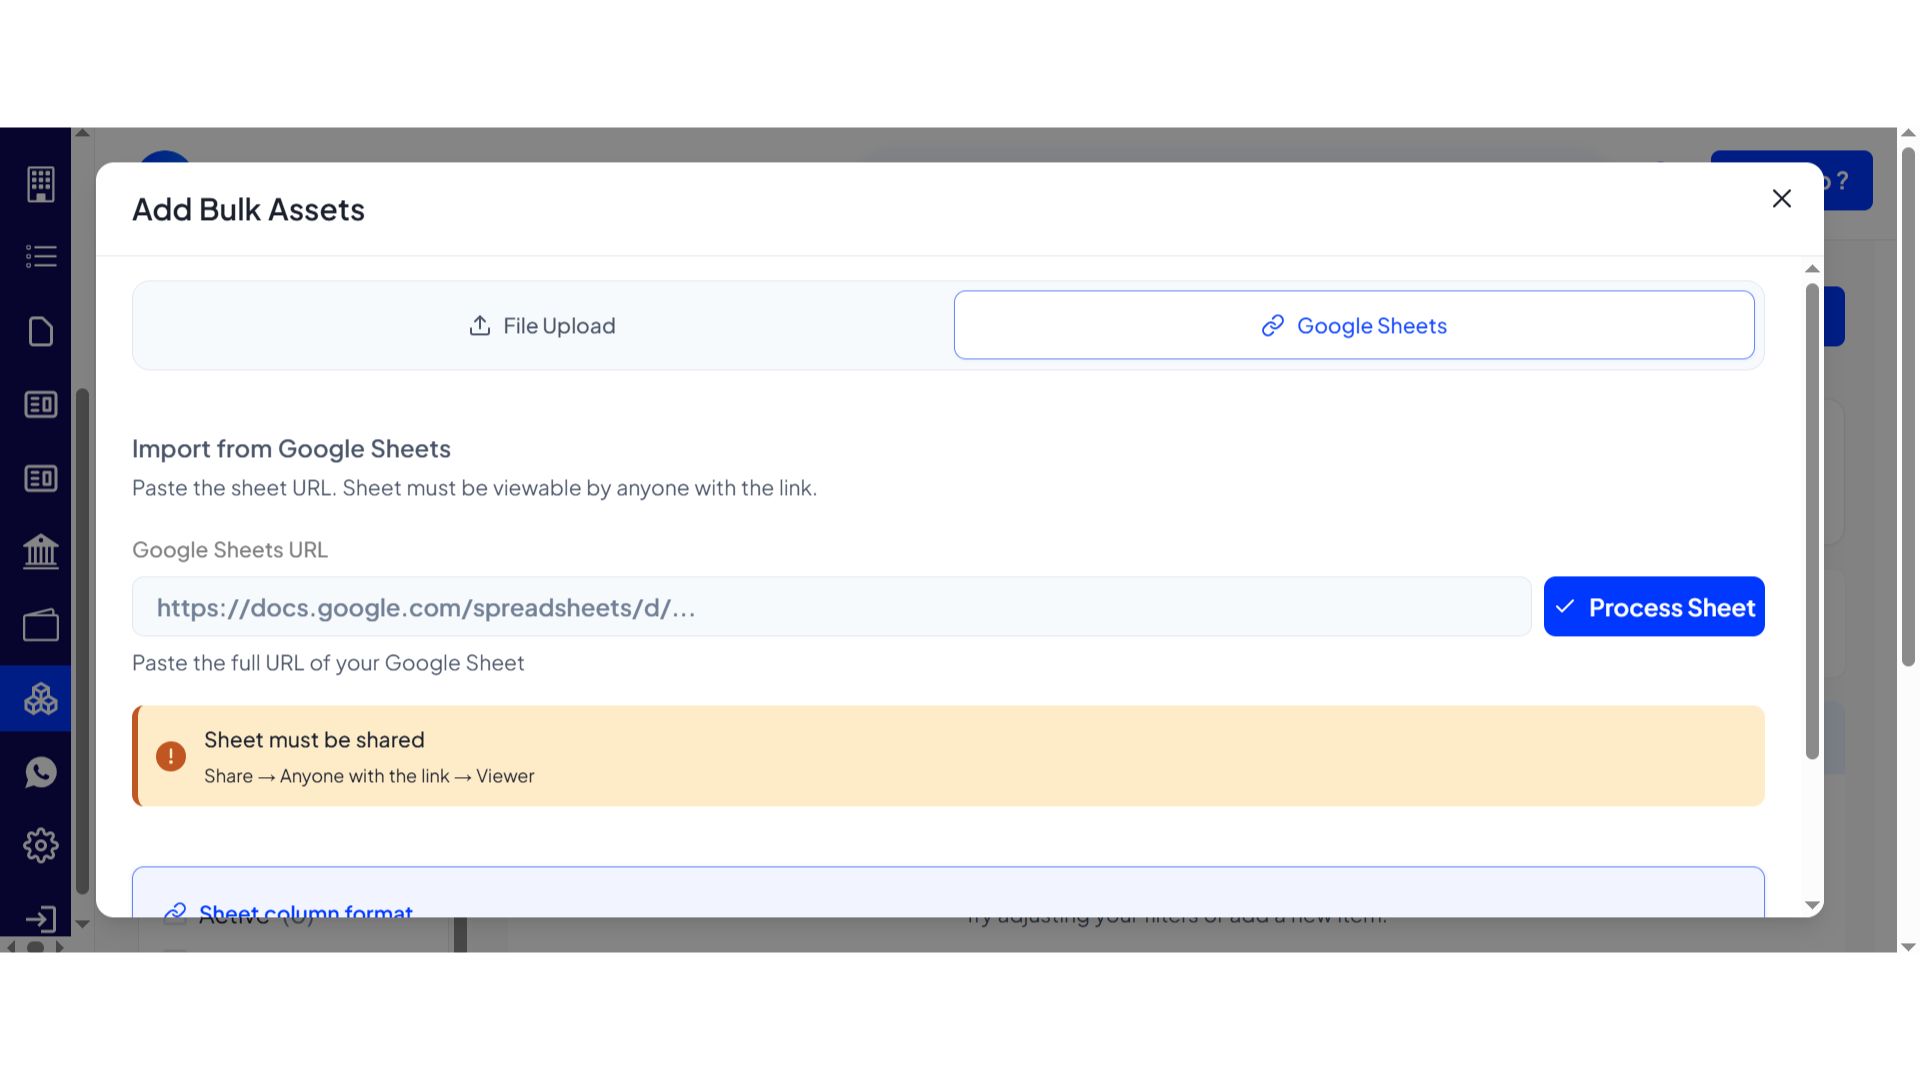Open the WhatsApp sidebar icon
1920x1080 pixels.
pyautogui.click(x=40, y=772)
